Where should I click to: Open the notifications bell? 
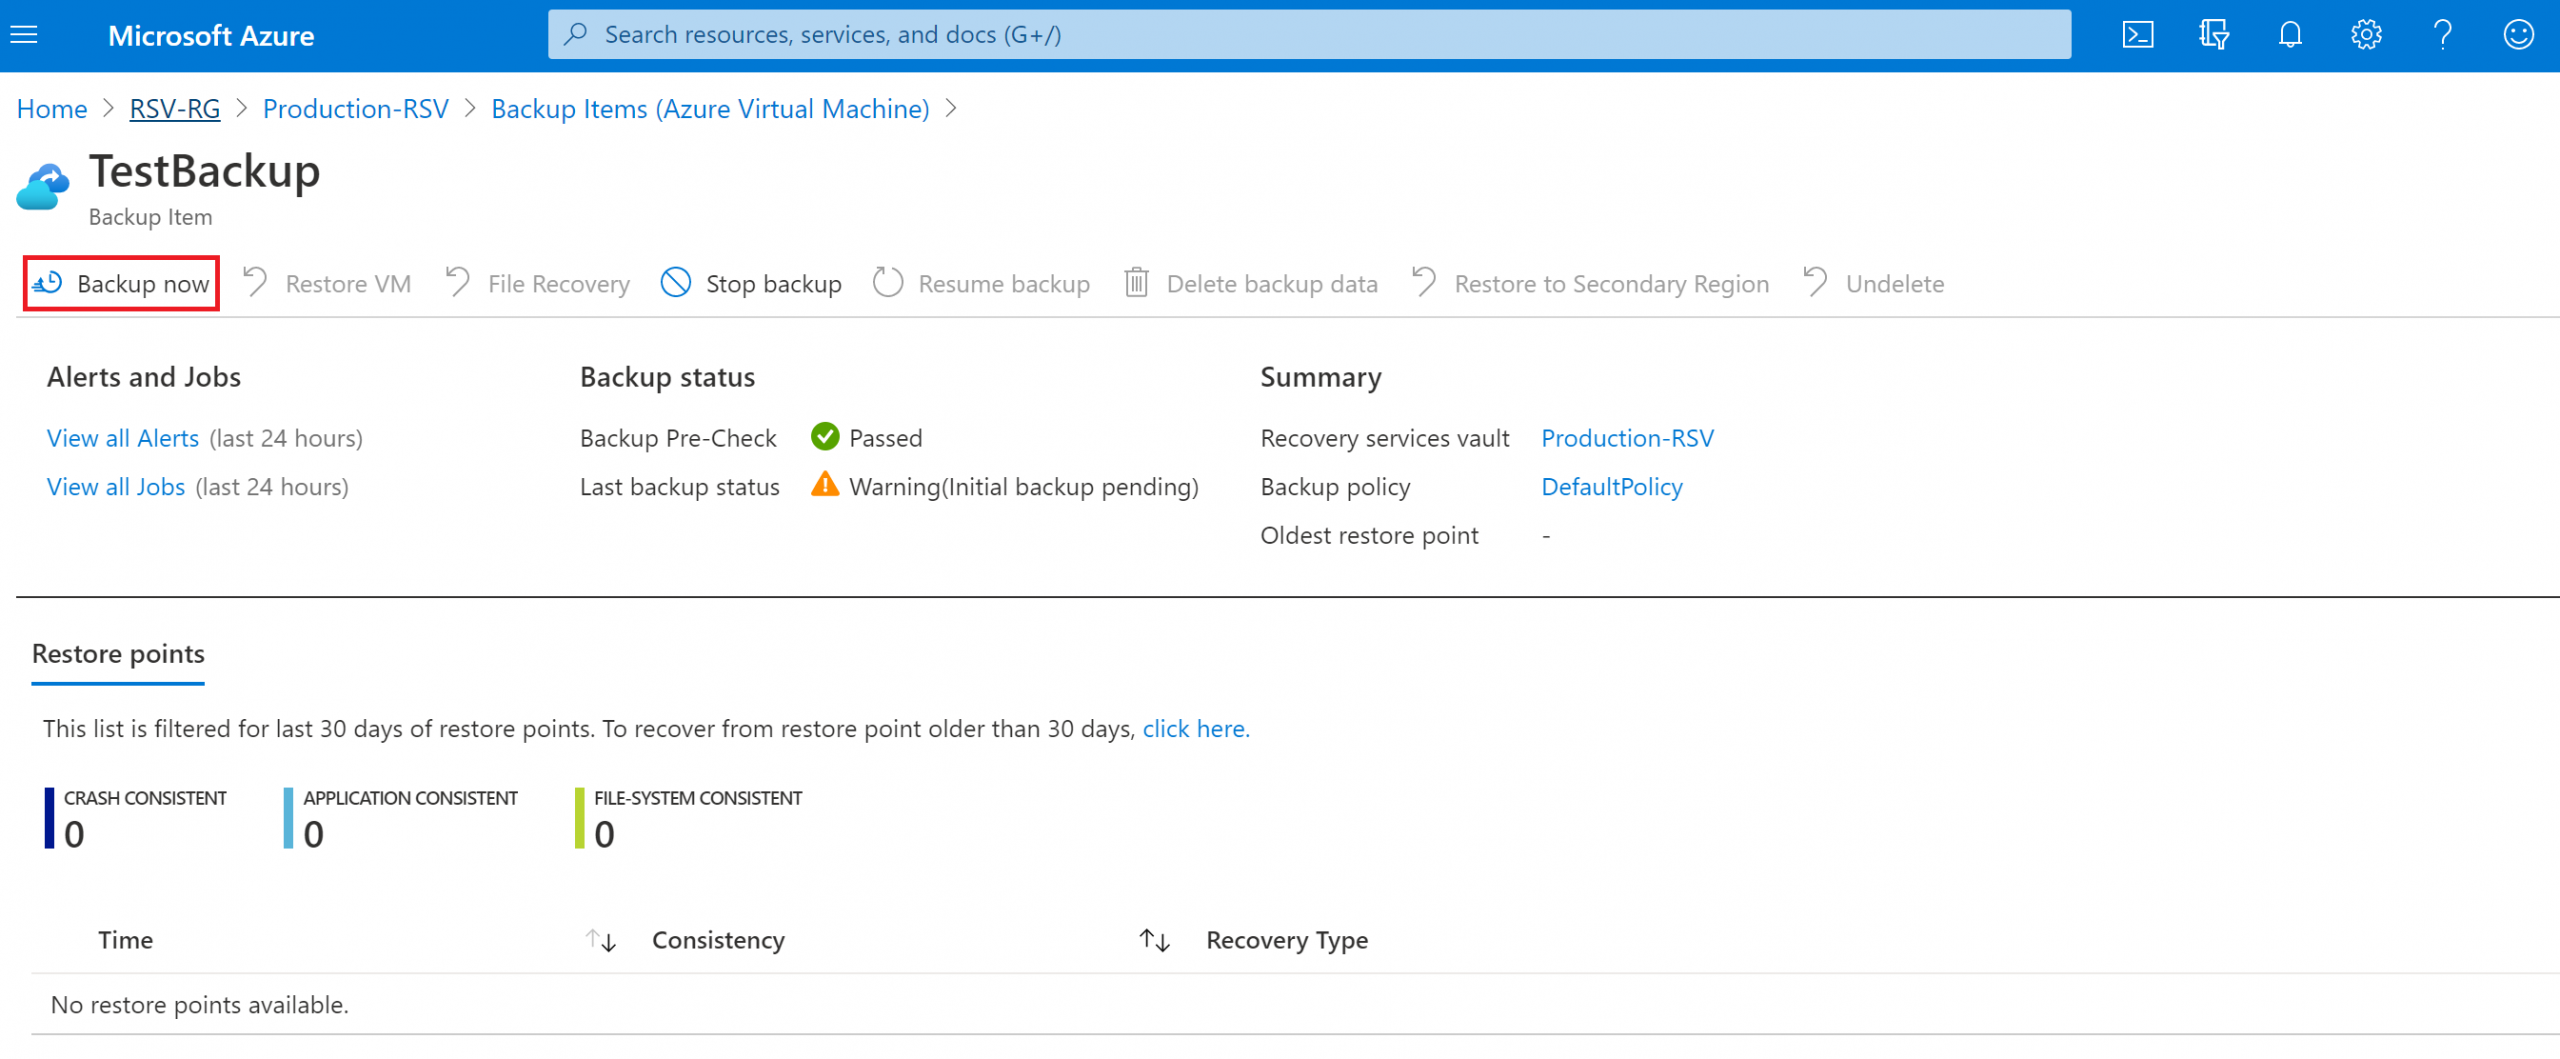click(x=2289, y=35)
